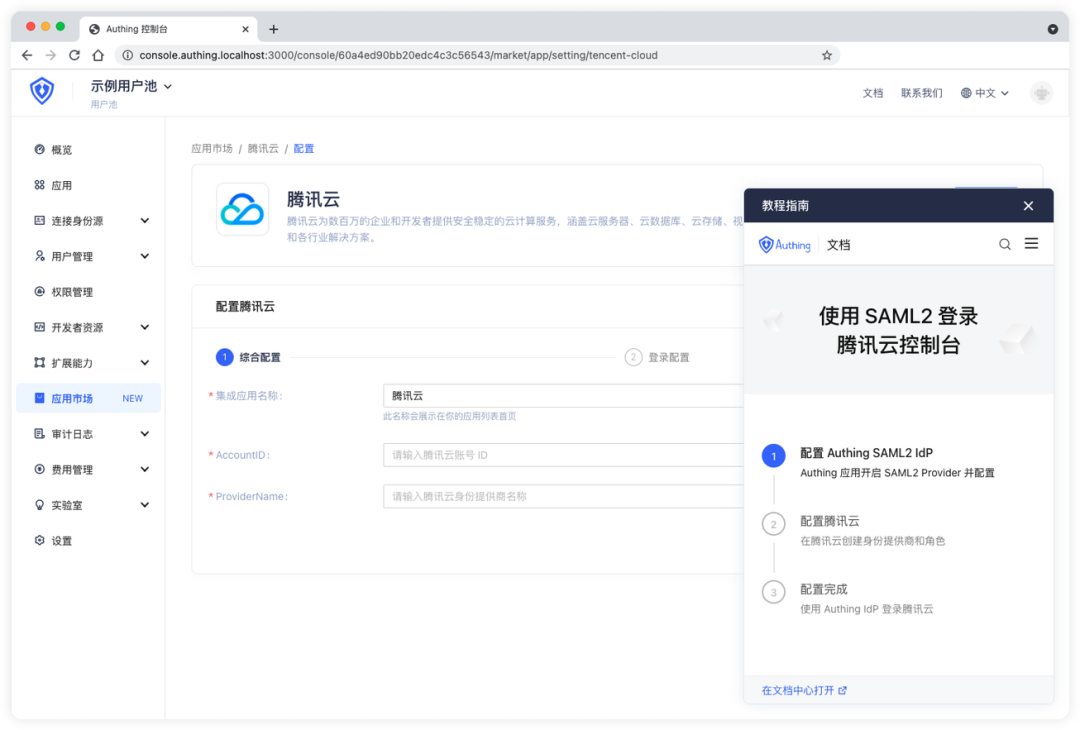Bookmark this page with star icon
This screenshot has width=1080, height=730.
click(827, 55)
